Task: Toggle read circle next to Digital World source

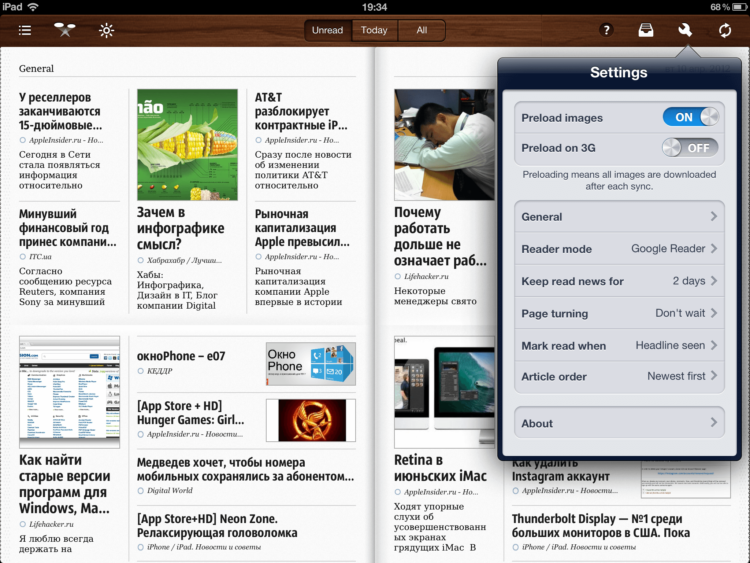Action: [141, 491]
